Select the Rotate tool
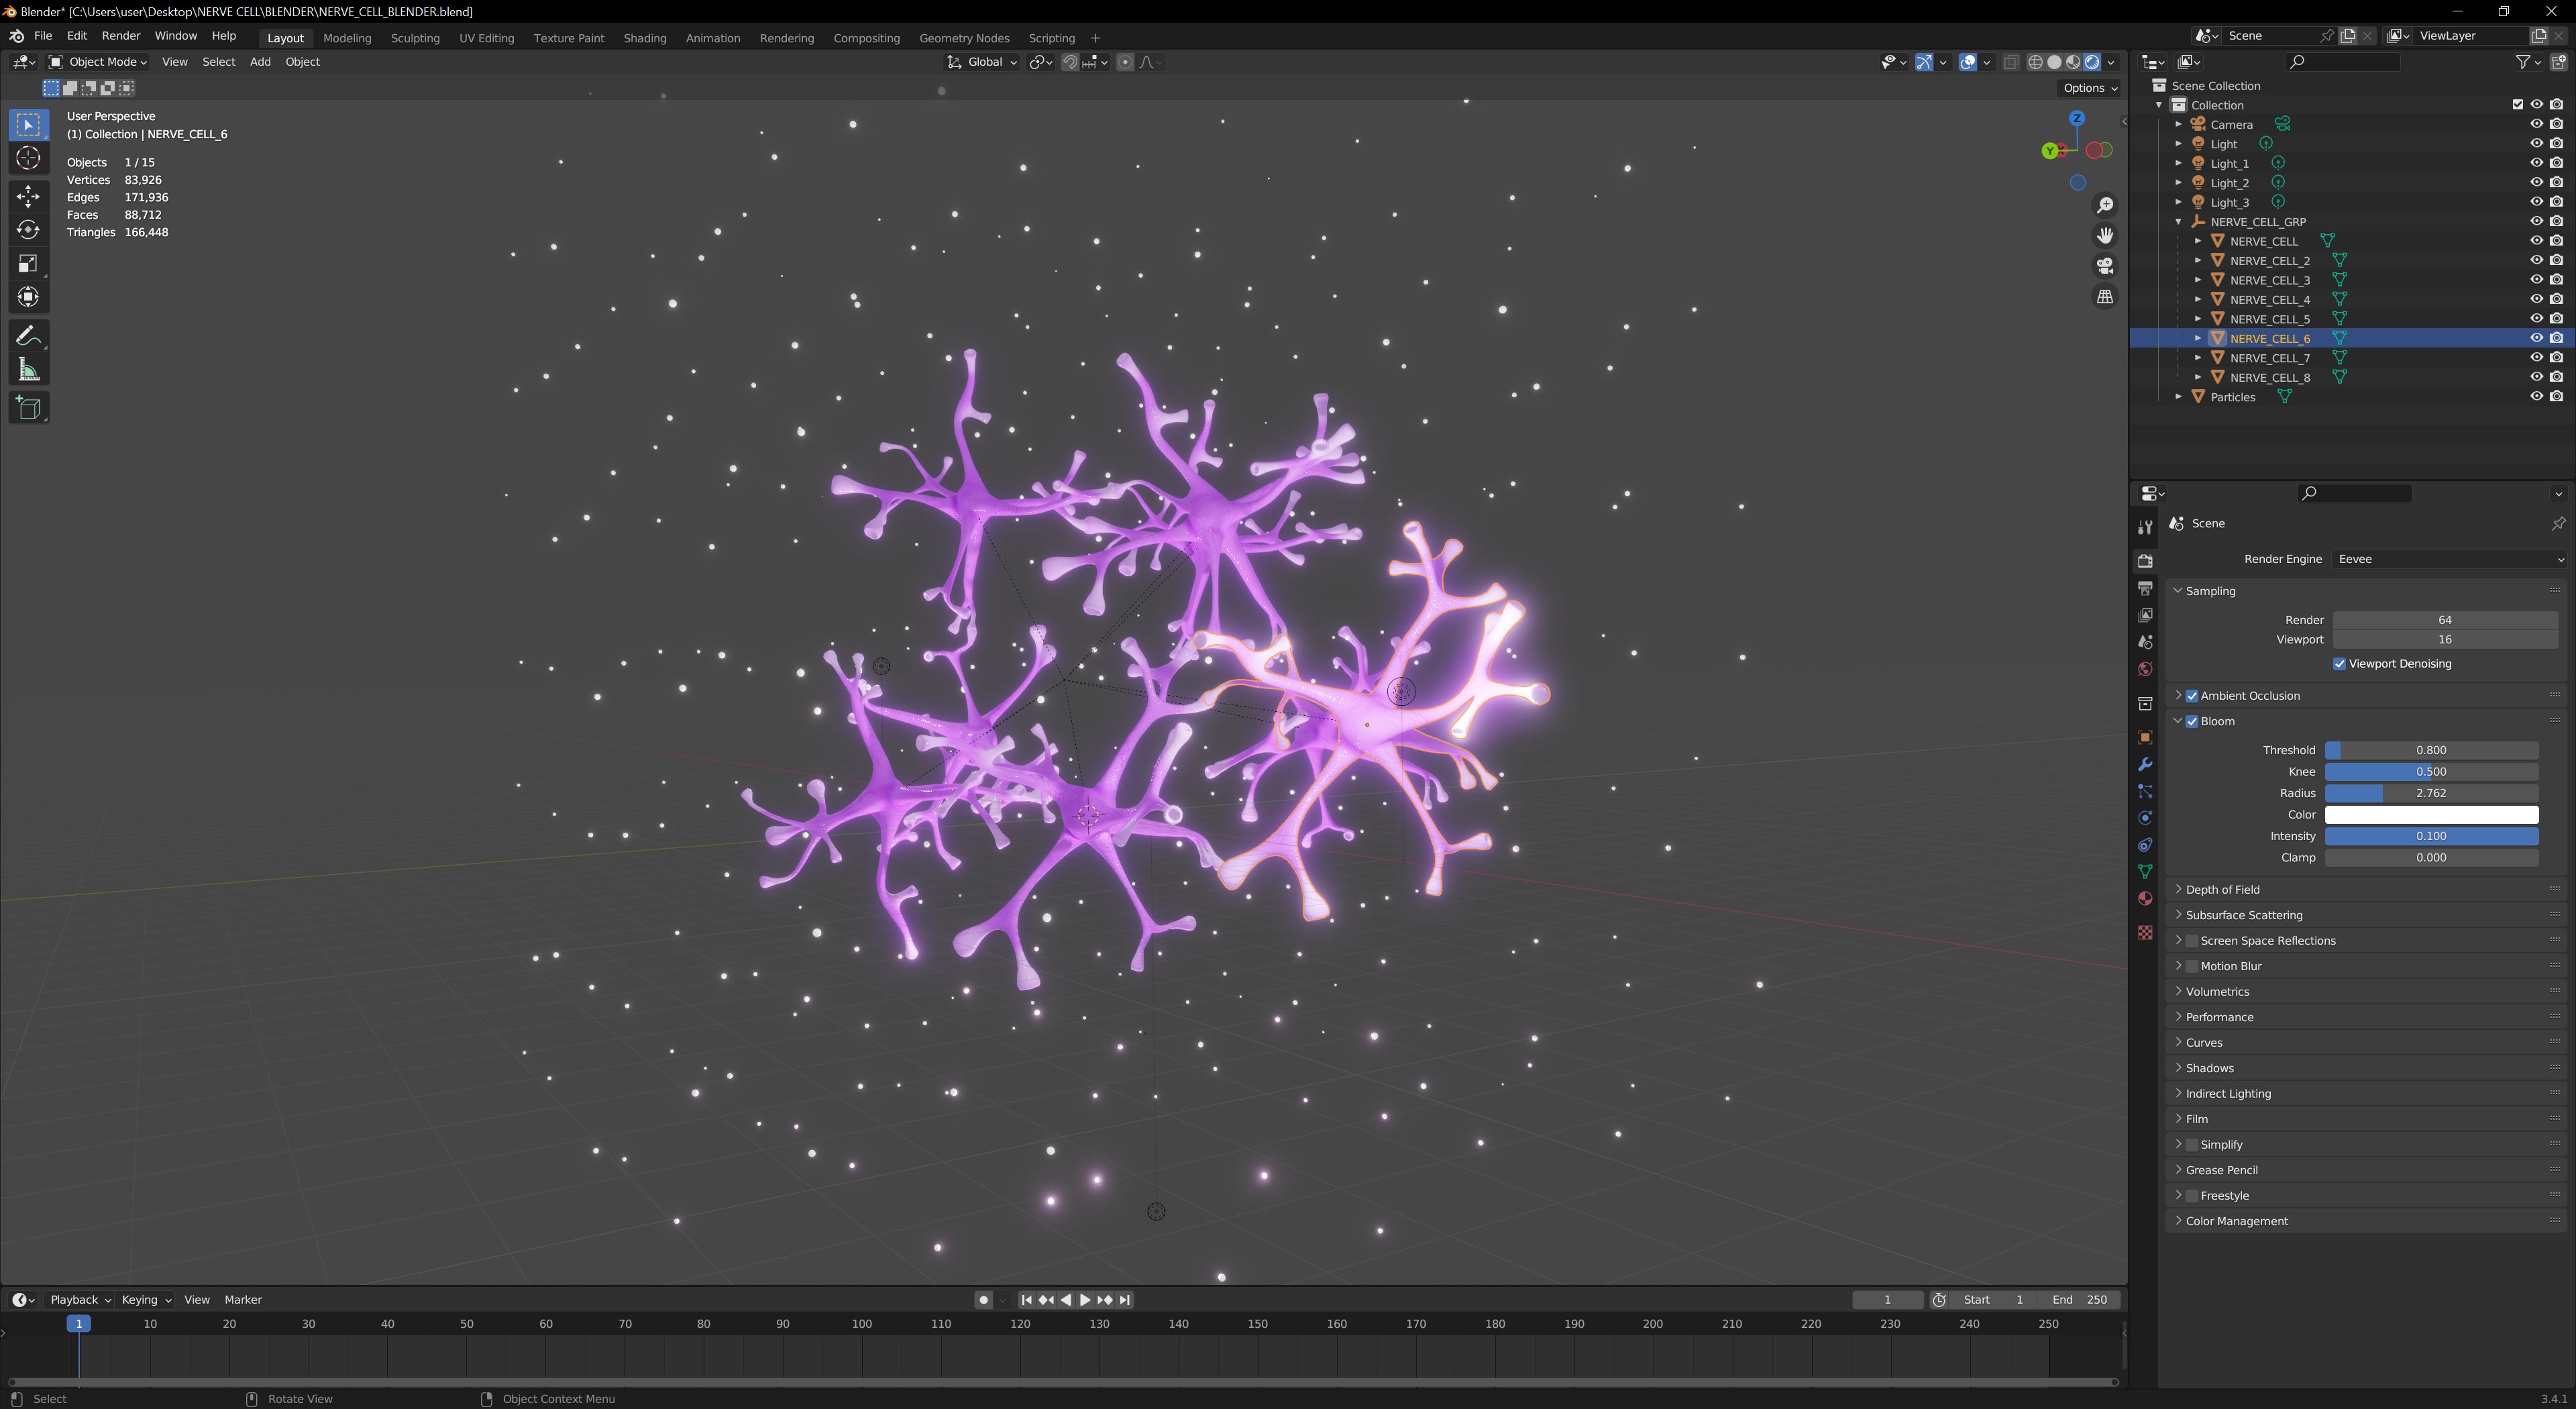Viewport: 2576px width, 1409px height. click(28, 230)
